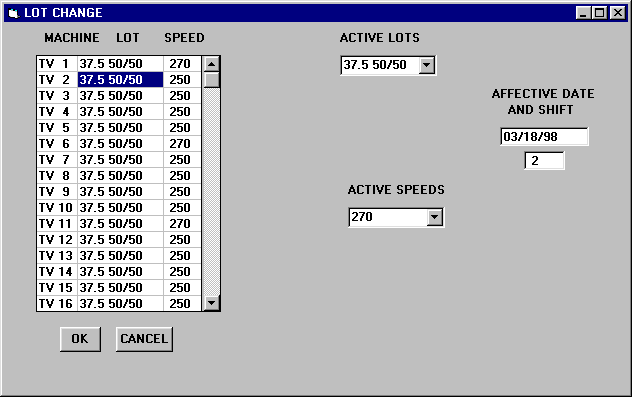Select lot cell in TV 5 row

pos(121,128)
